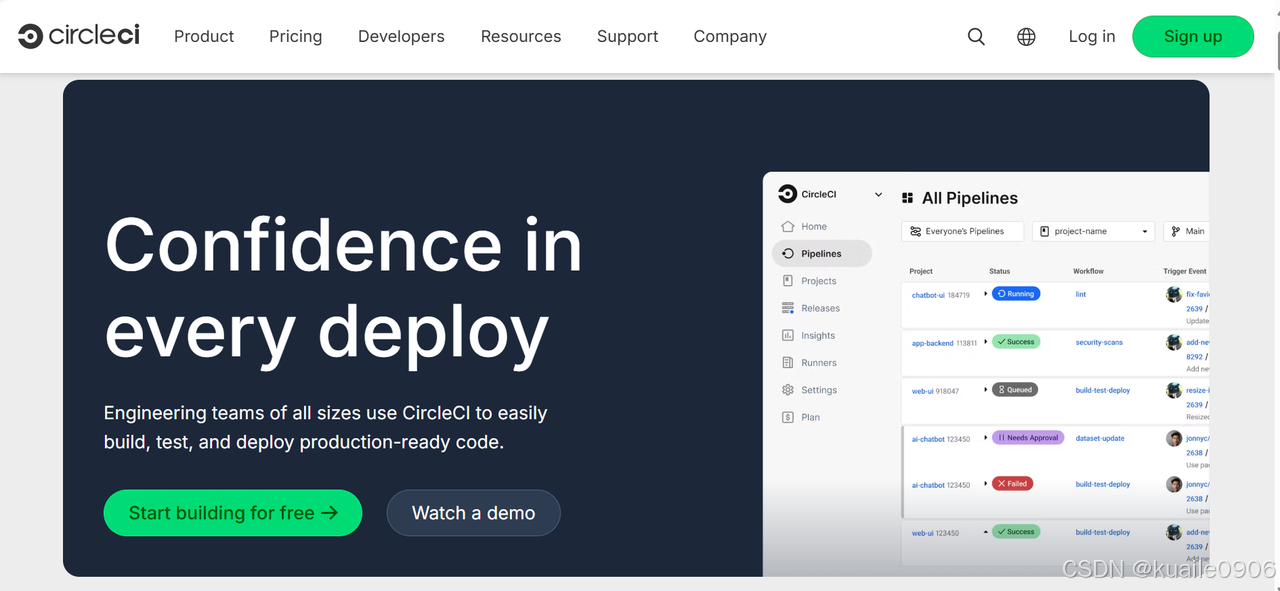Open the project-name dropdown

click(x=1093, y=231)
